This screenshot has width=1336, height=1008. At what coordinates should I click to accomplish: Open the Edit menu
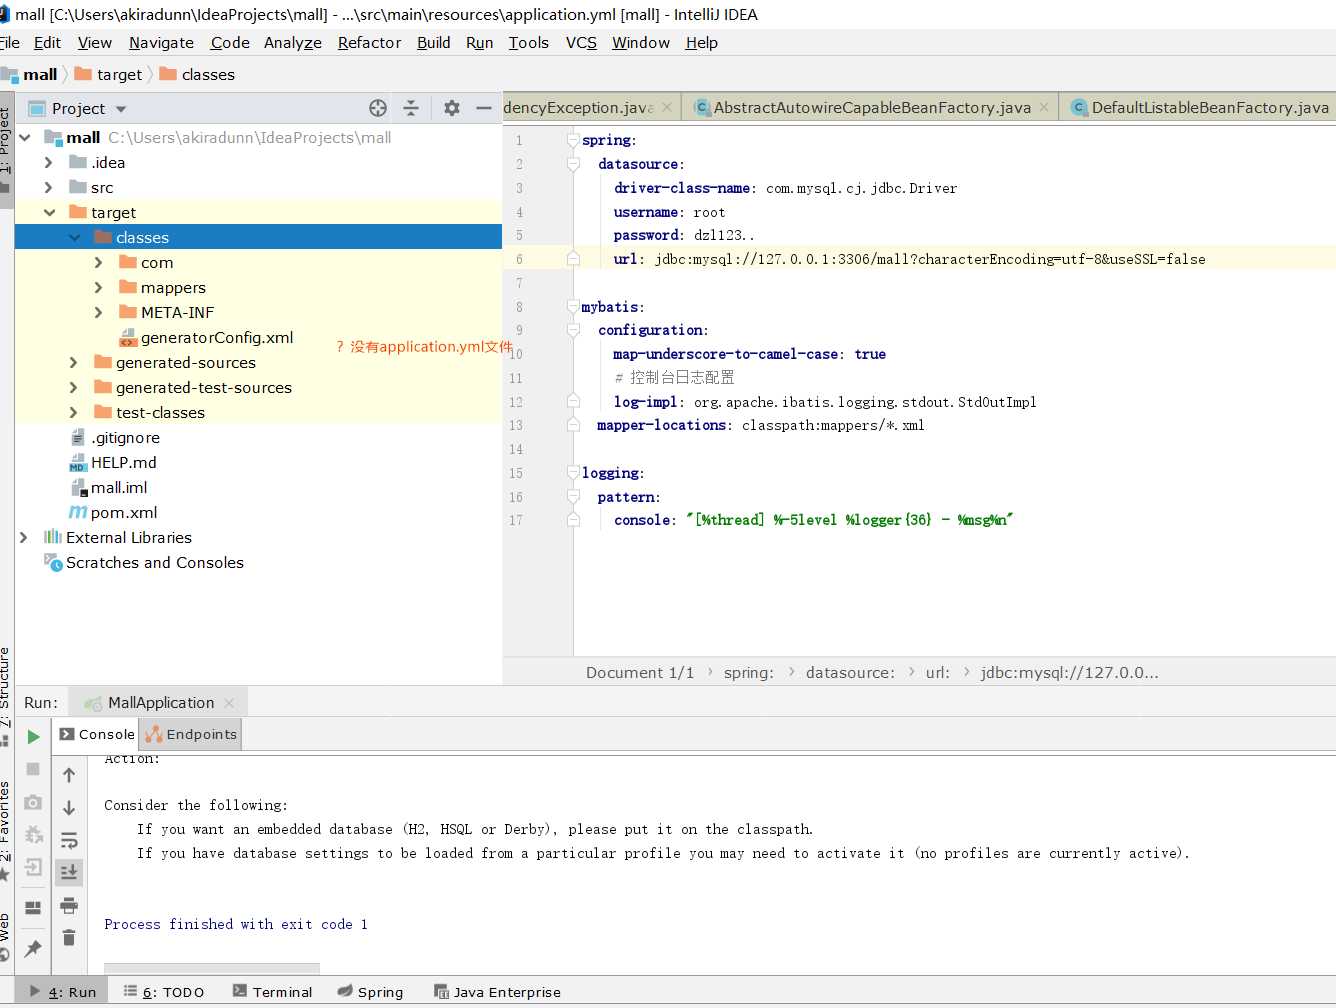[47, 42]
